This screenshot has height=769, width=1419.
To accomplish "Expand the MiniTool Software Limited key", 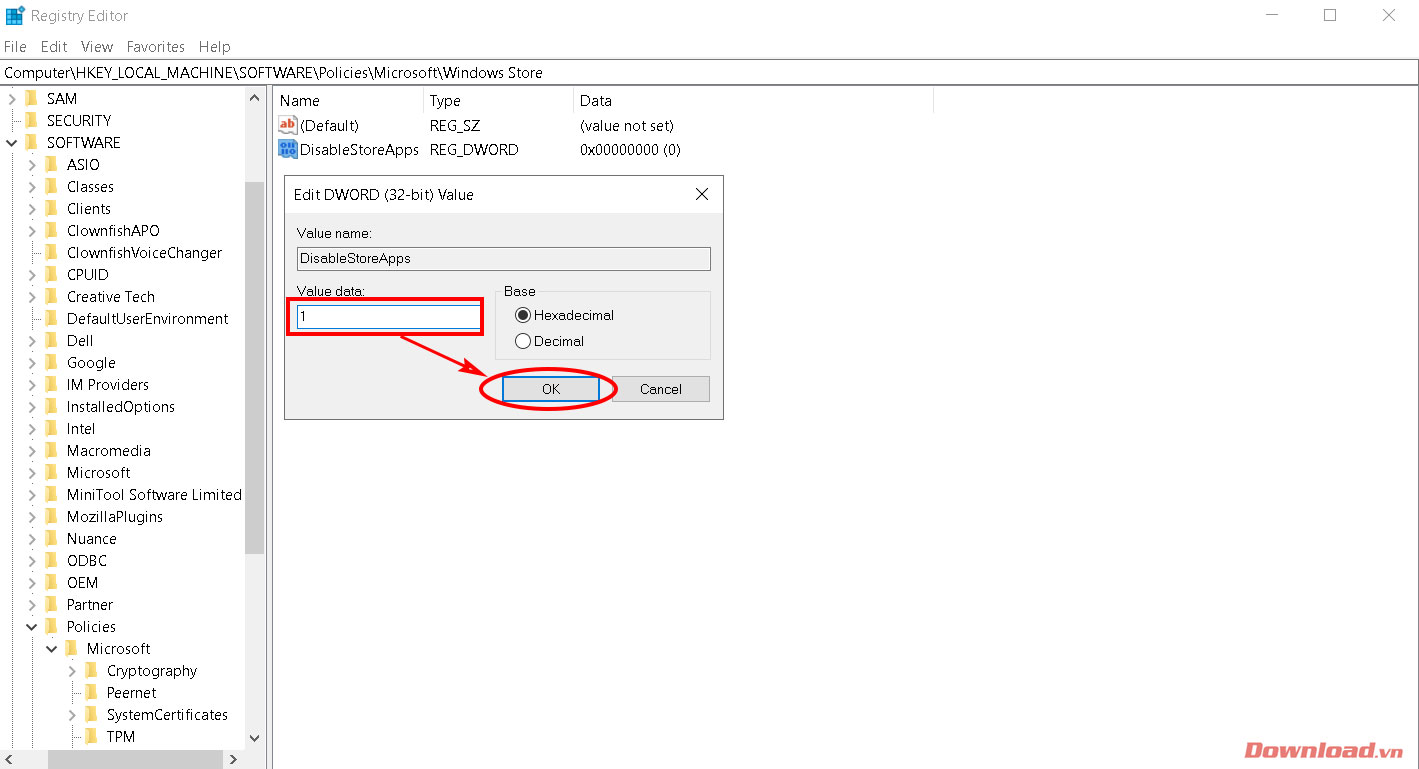I will pos(32,495).
